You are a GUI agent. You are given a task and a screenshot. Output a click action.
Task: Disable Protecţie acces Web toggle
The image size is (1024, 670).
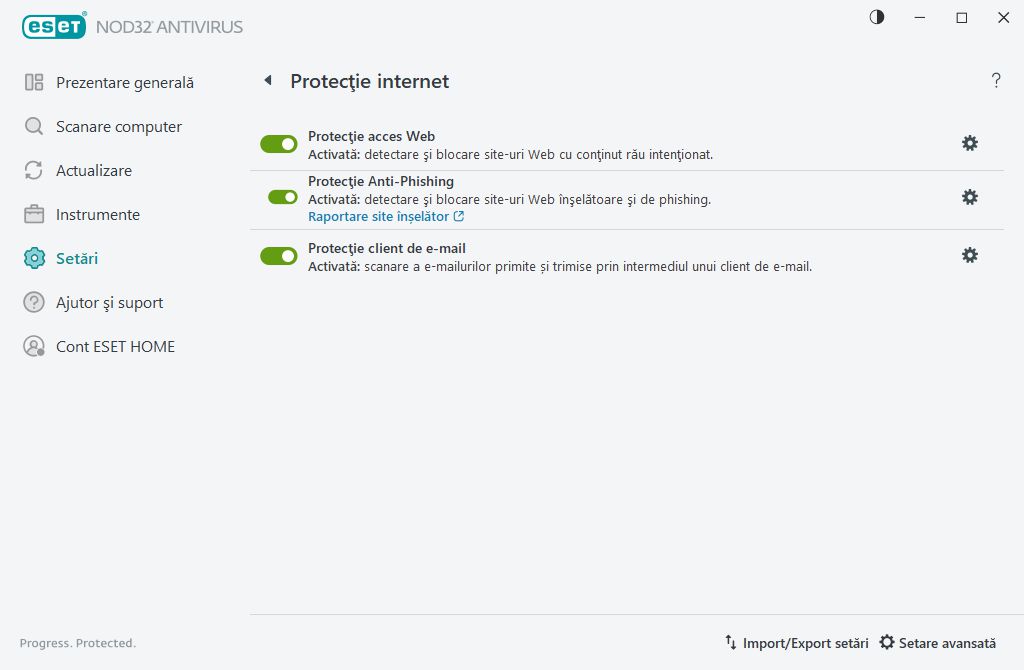(278, 143)
